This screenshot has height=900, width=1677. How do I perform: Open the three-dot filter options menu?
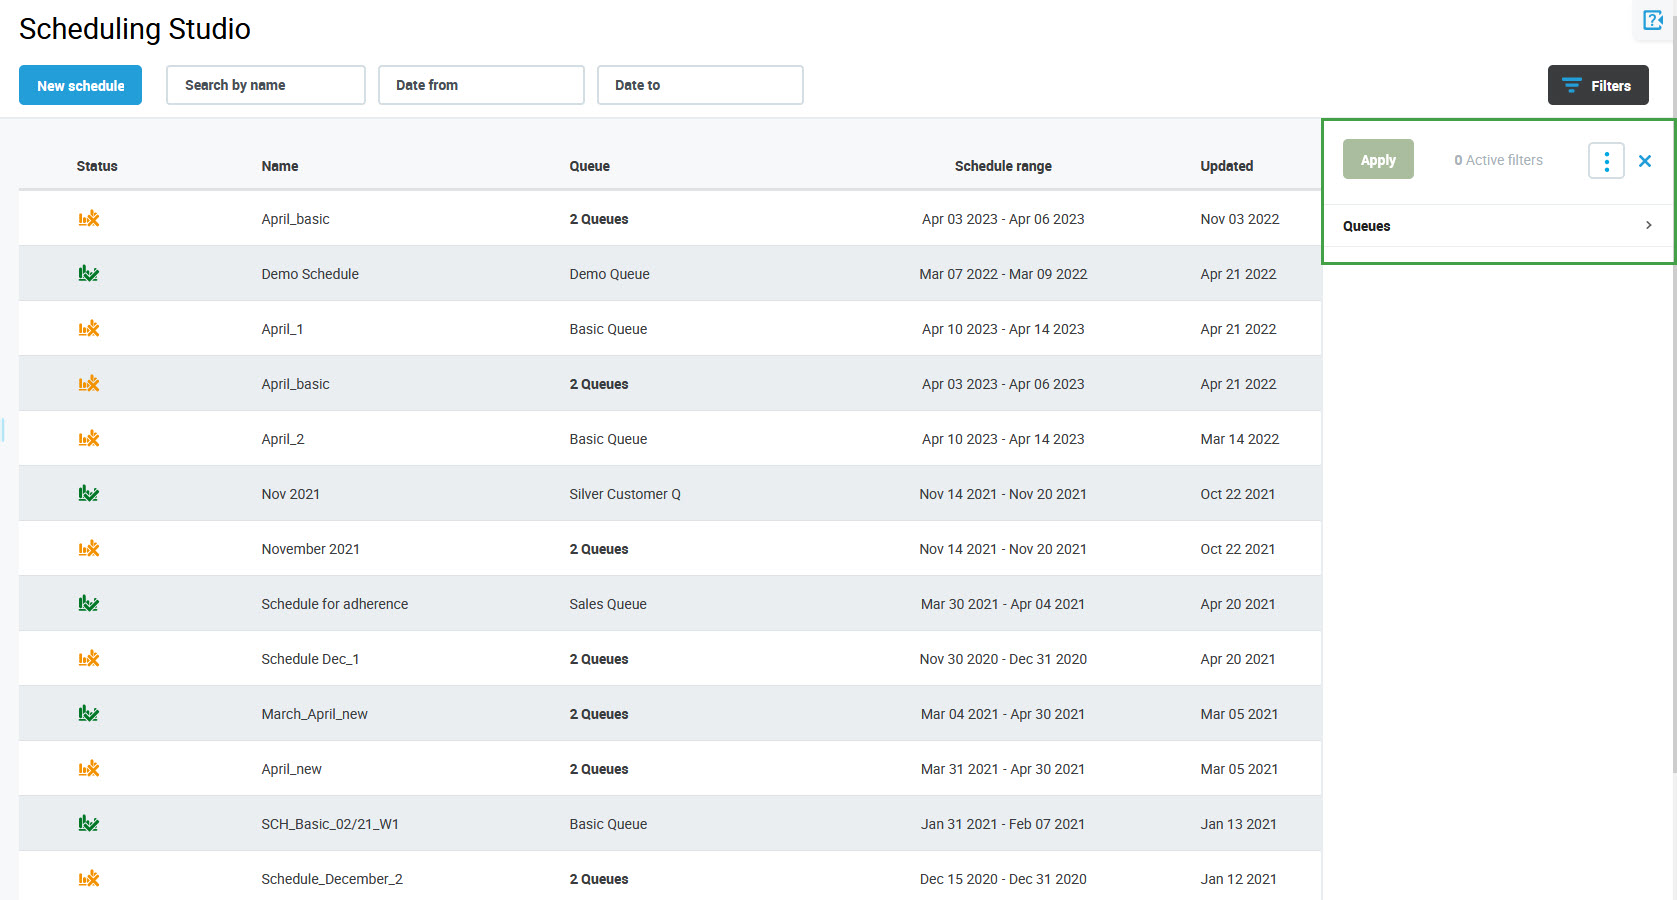click(1606, 160)
